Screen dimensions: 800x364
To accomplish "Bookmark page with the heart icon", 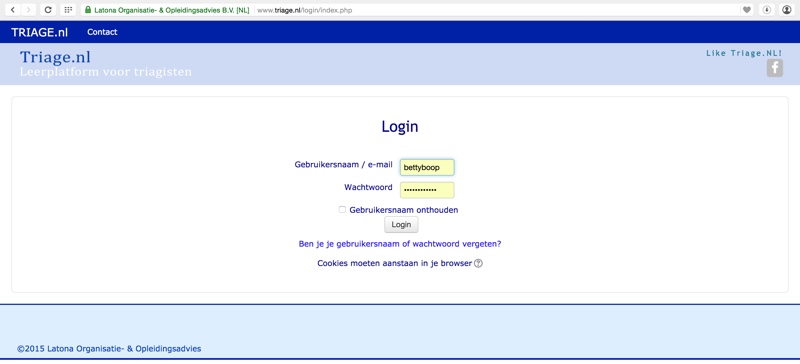I will tap(747, 10).
